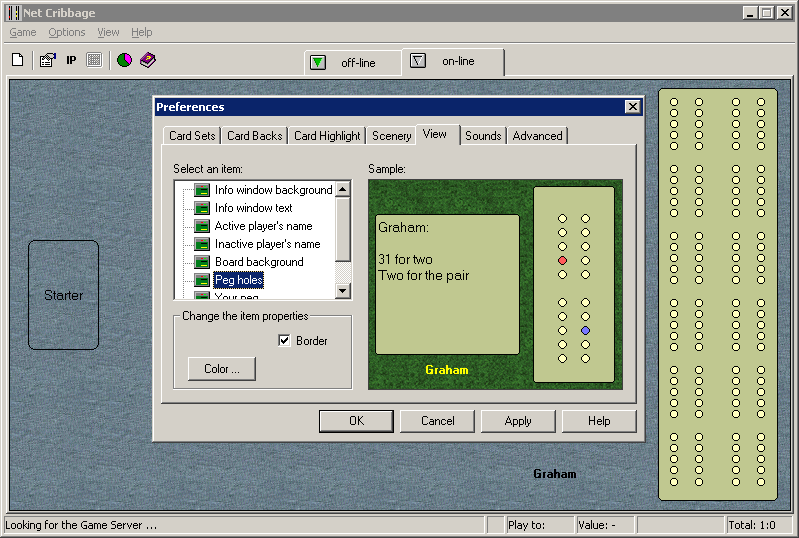Screen dimensions: 799x538
Task: Click icon beside Board background
Action: (x=202, y=262)
